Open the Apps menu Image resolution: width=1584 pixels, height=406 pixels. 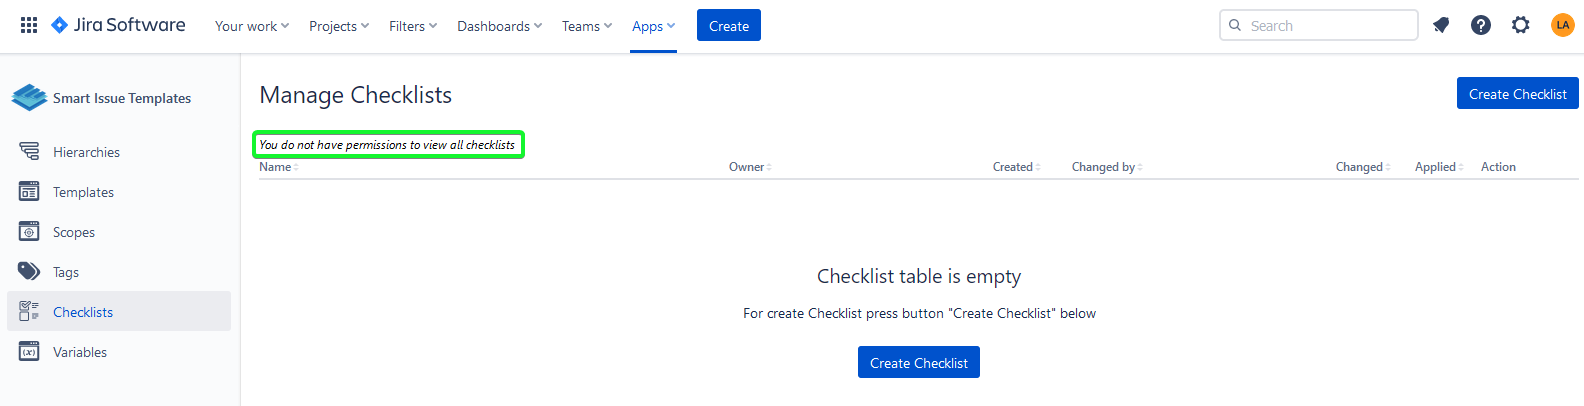653,26
